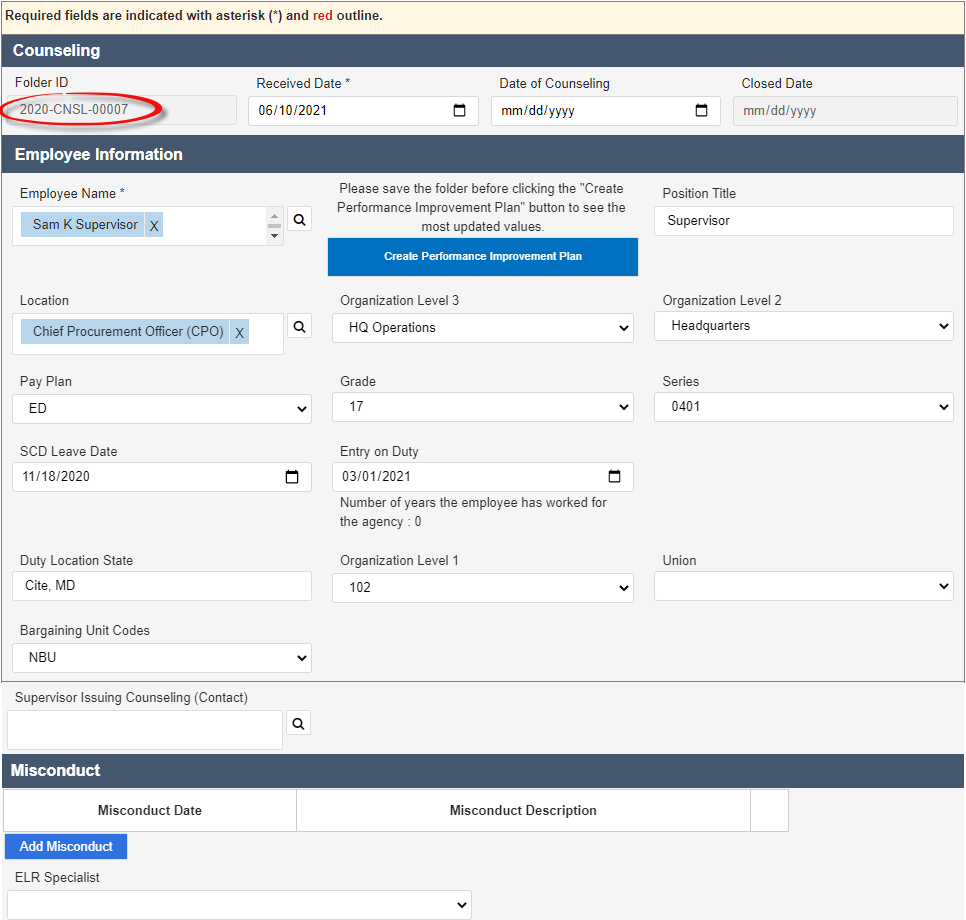The width and height of the screenshot is (966, 920).
Task: Open Bargaining Unit Codes dropdown
Action: (x=162, y=657)
